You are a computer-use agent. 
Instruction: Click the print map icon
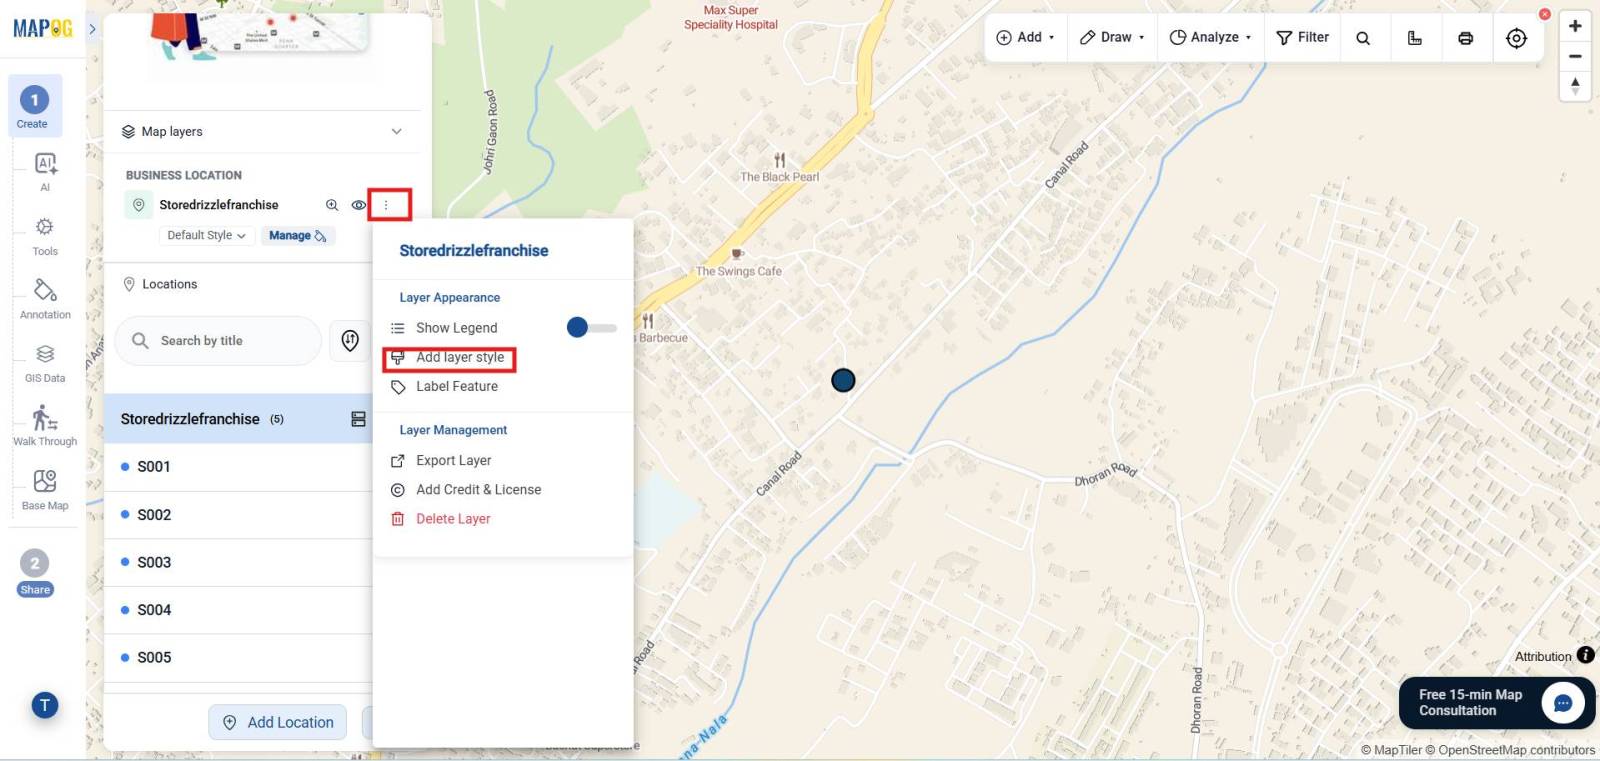(x=1465, y=38)
